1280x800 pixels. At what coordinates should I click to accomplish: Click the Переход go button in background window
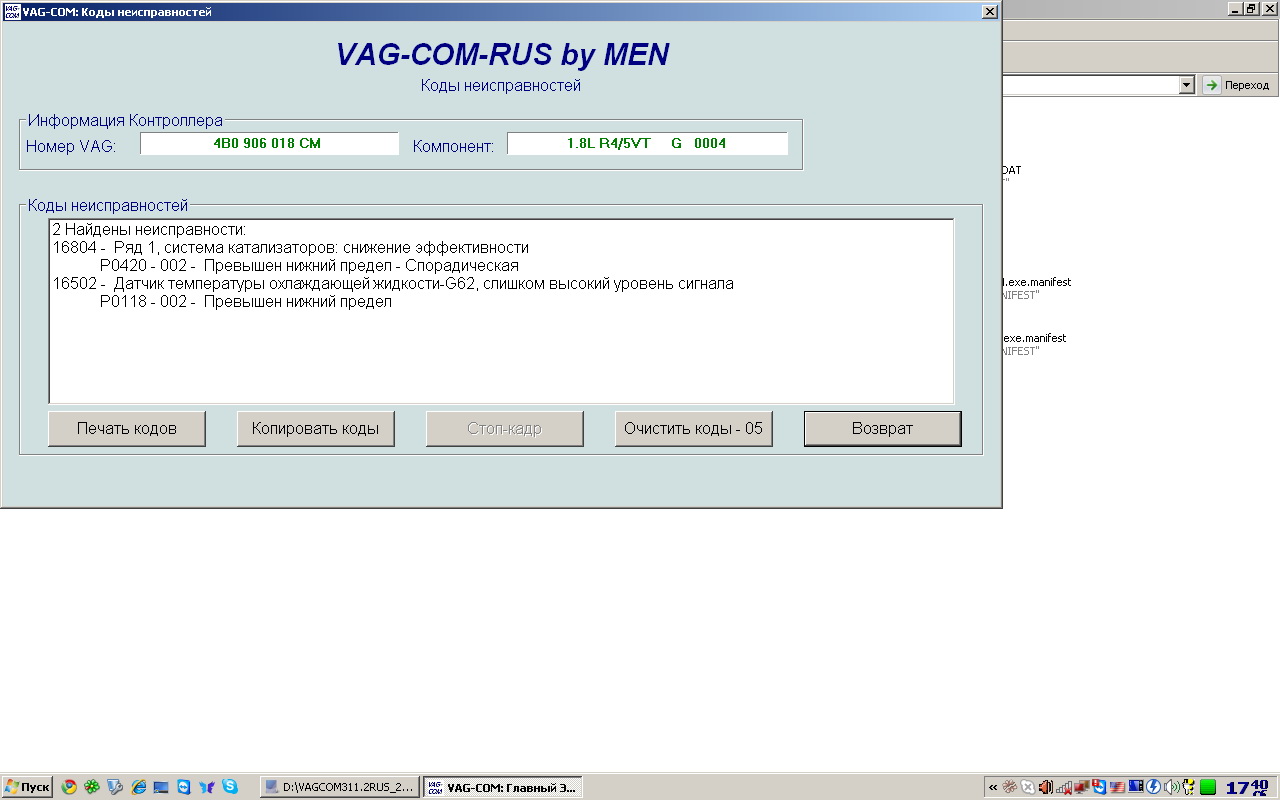click(1239, 85)
